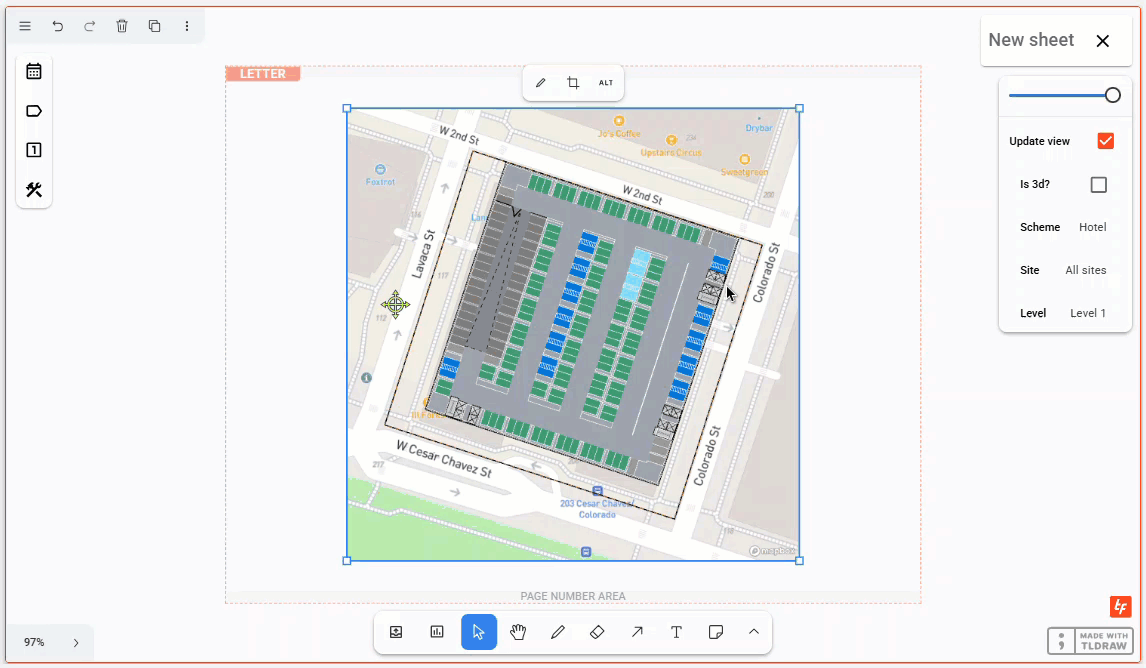Open the Site dropdown showing All sites

click(1085, 270)
